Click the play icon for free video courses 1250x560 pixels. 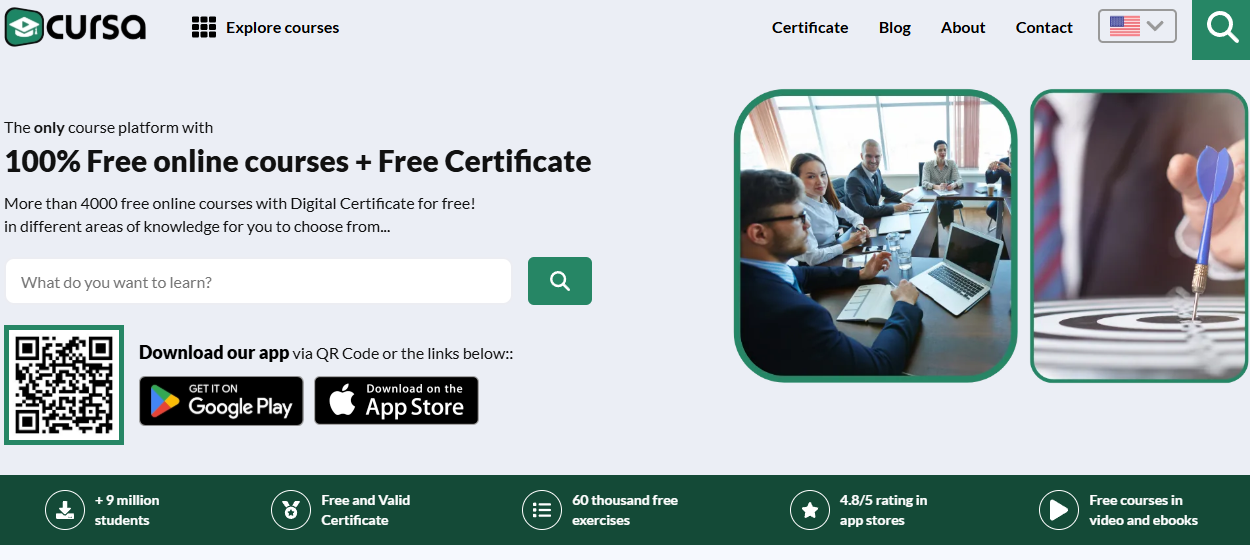[1058, 510]
